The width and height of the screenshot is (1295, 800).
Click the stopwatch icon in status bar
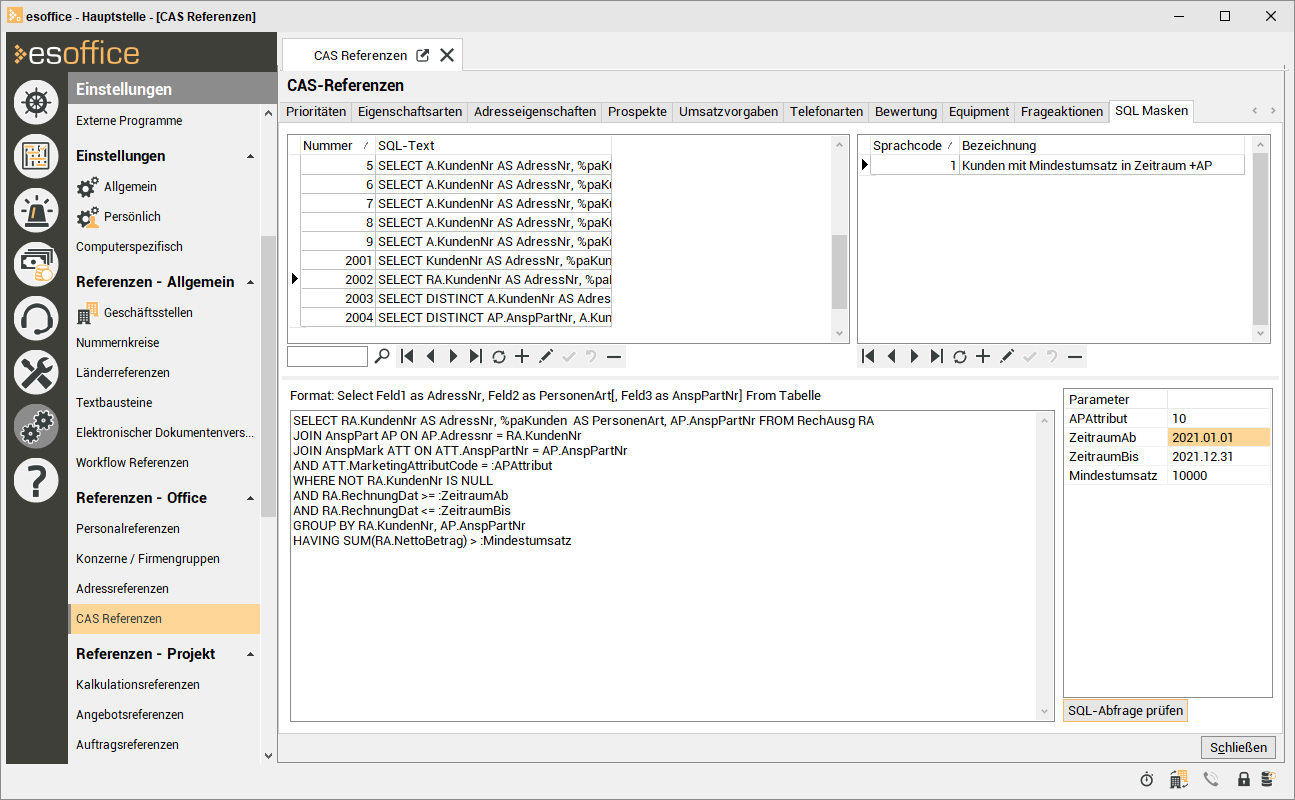pyautogui.click(x=1147, y=779)
